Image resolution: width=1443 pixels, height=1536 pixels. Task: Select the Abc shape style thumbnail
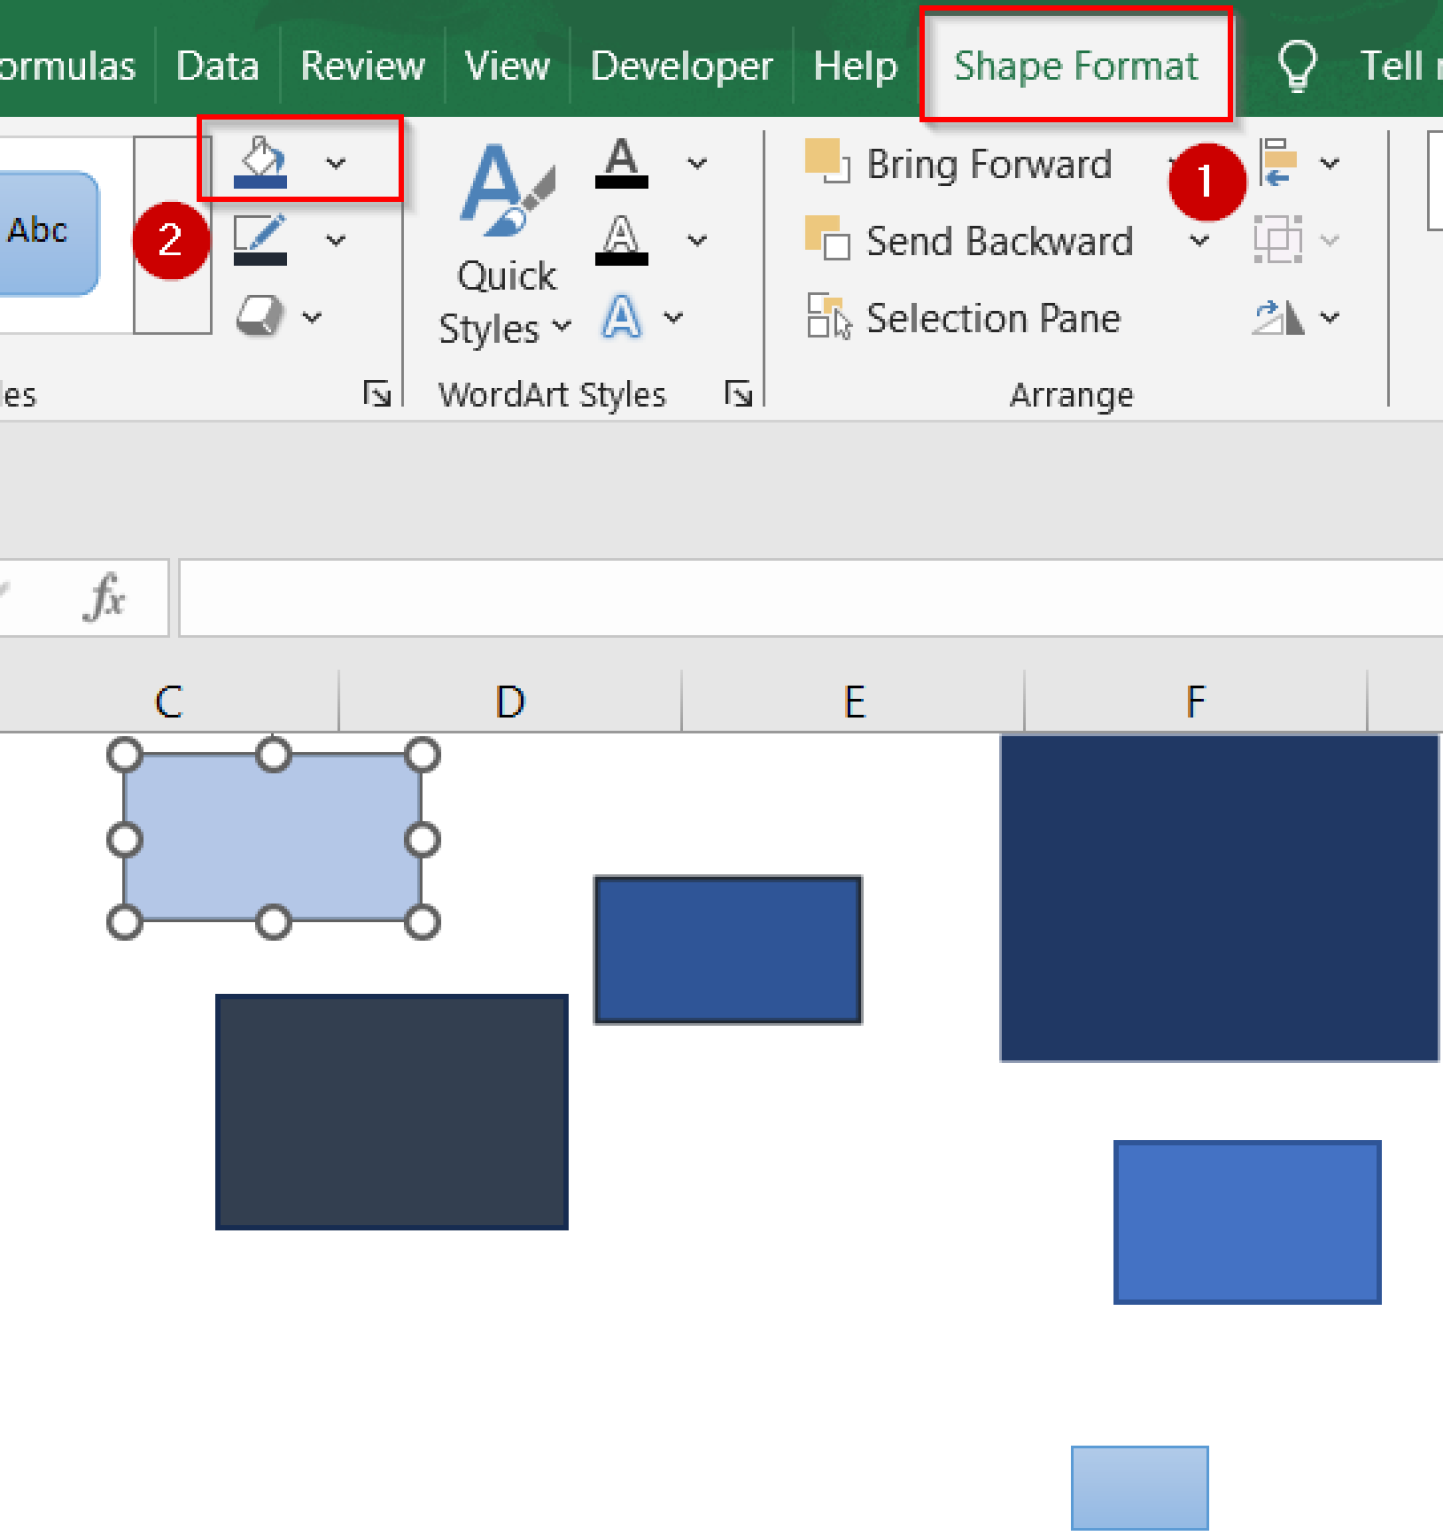(x=38, y=231)
